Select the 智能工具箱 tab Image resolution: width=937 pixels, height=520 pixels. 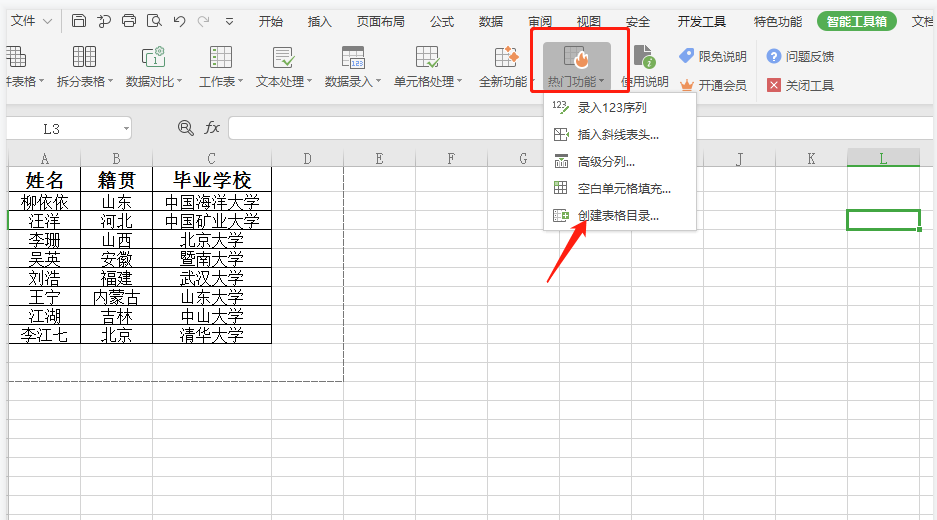click(856, 22)
